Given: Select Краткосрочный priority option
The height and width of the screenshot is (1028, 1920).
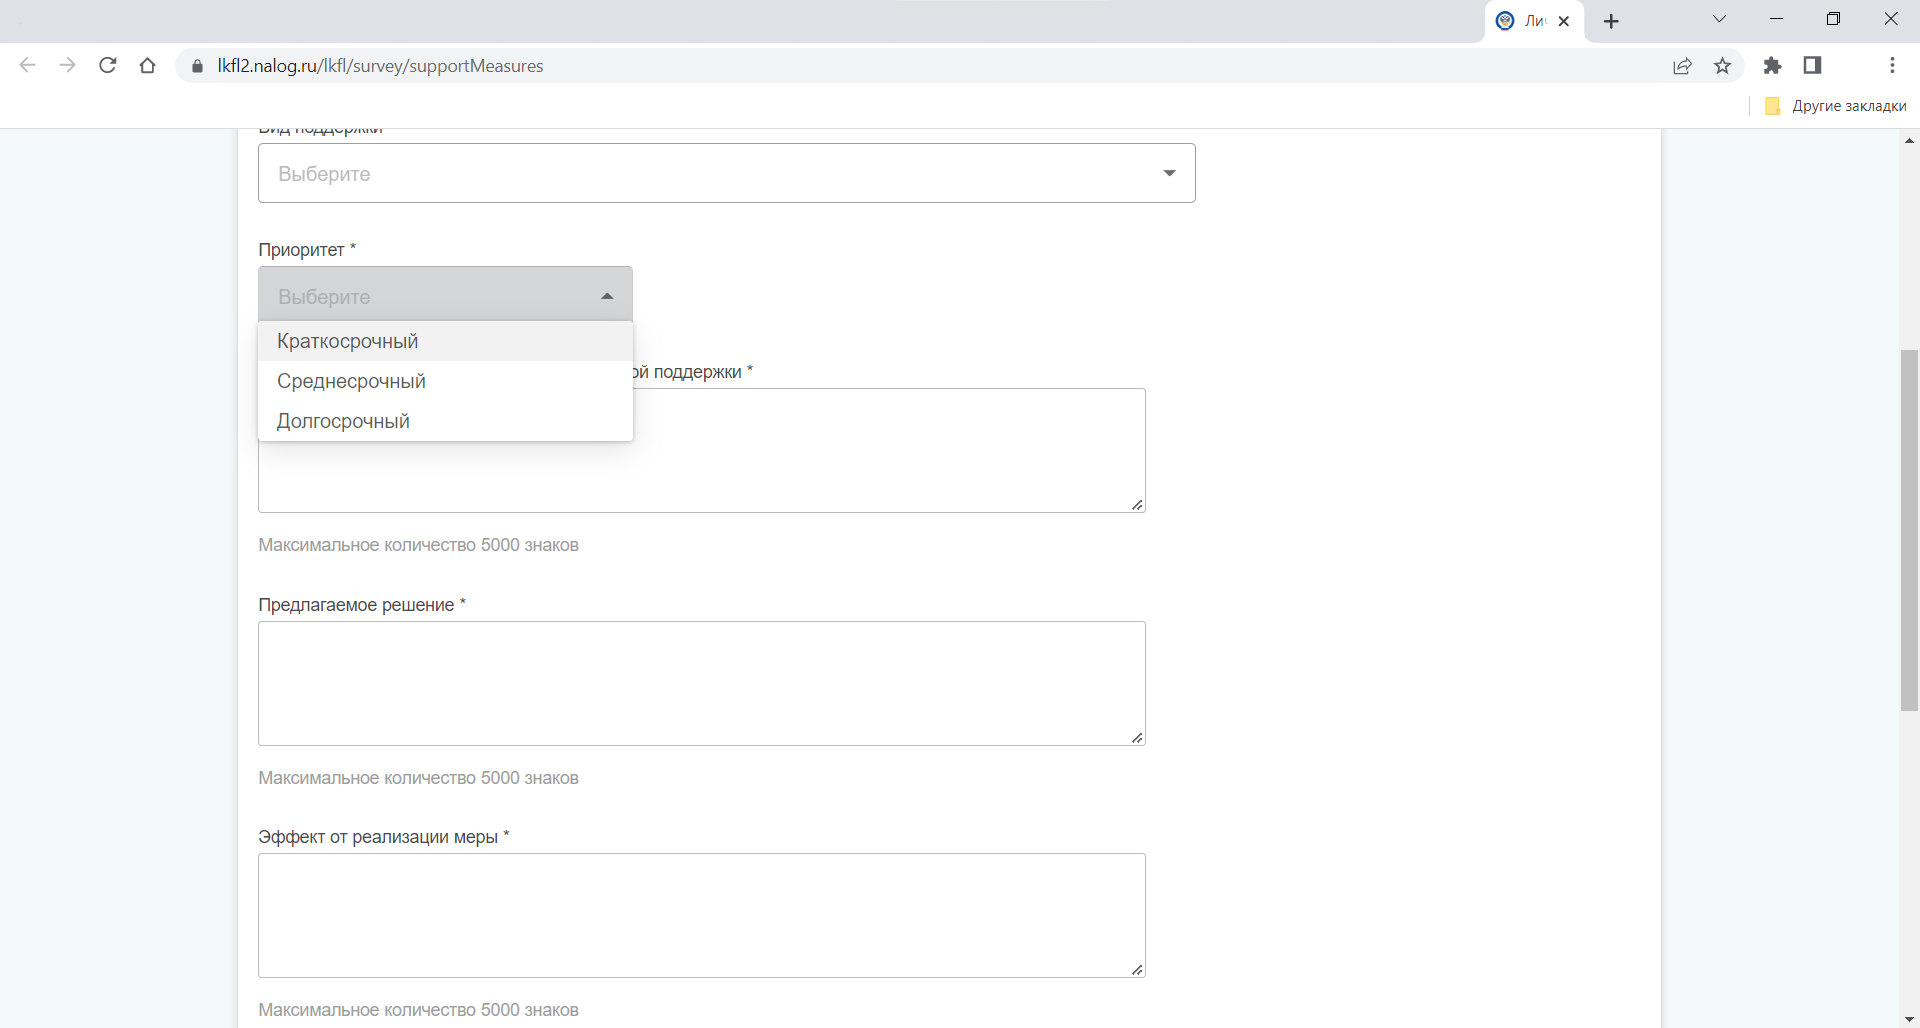Looking at the screenshot, I should (347, 341).
